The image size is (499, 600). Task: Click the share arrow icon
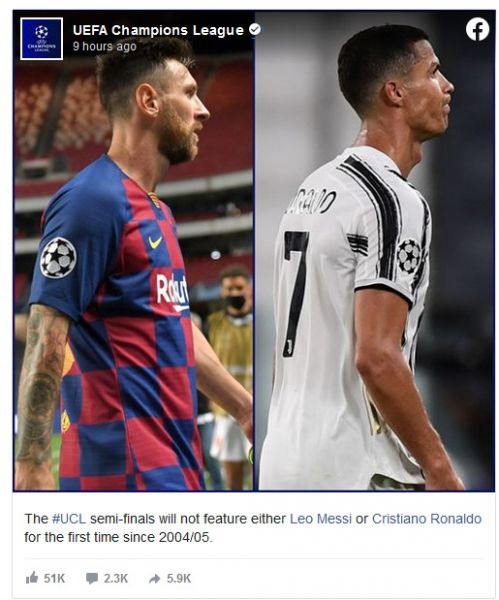[155, 578]
